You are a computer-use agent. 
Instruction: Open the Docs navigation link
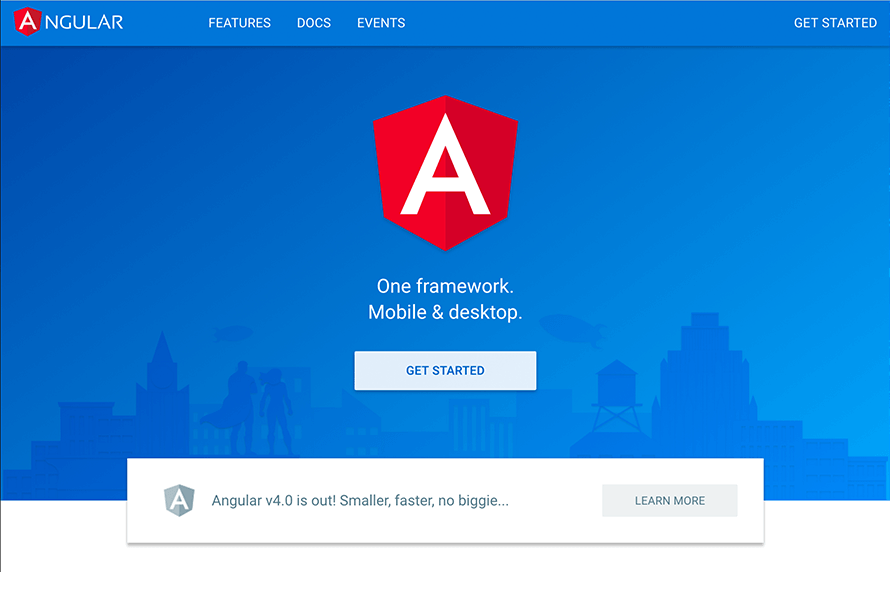314,23
